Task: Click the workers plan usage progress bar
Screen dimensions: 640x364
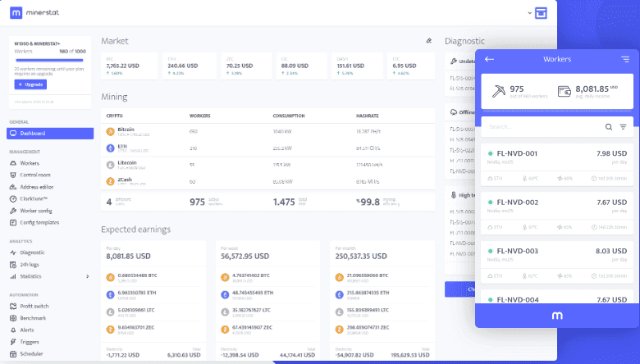Action: [x=49, y=60]
